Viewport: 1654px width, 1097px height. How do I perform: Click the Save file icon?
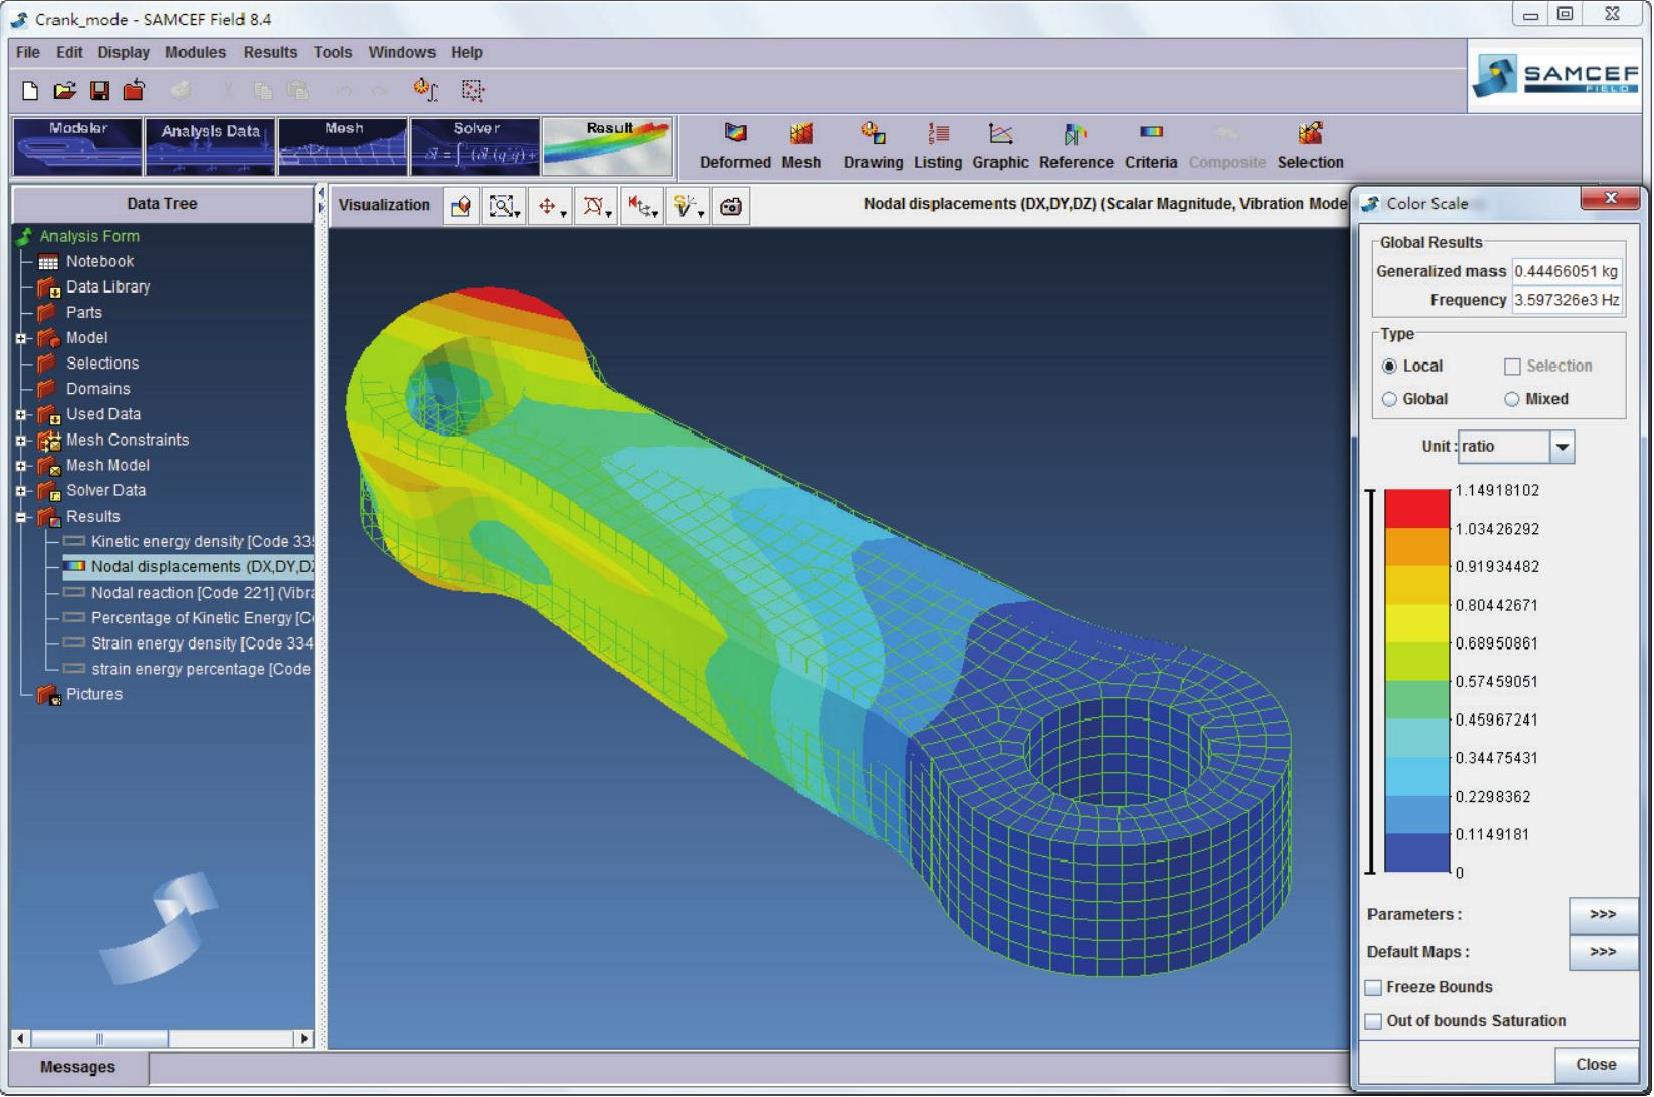click(99, 91)
